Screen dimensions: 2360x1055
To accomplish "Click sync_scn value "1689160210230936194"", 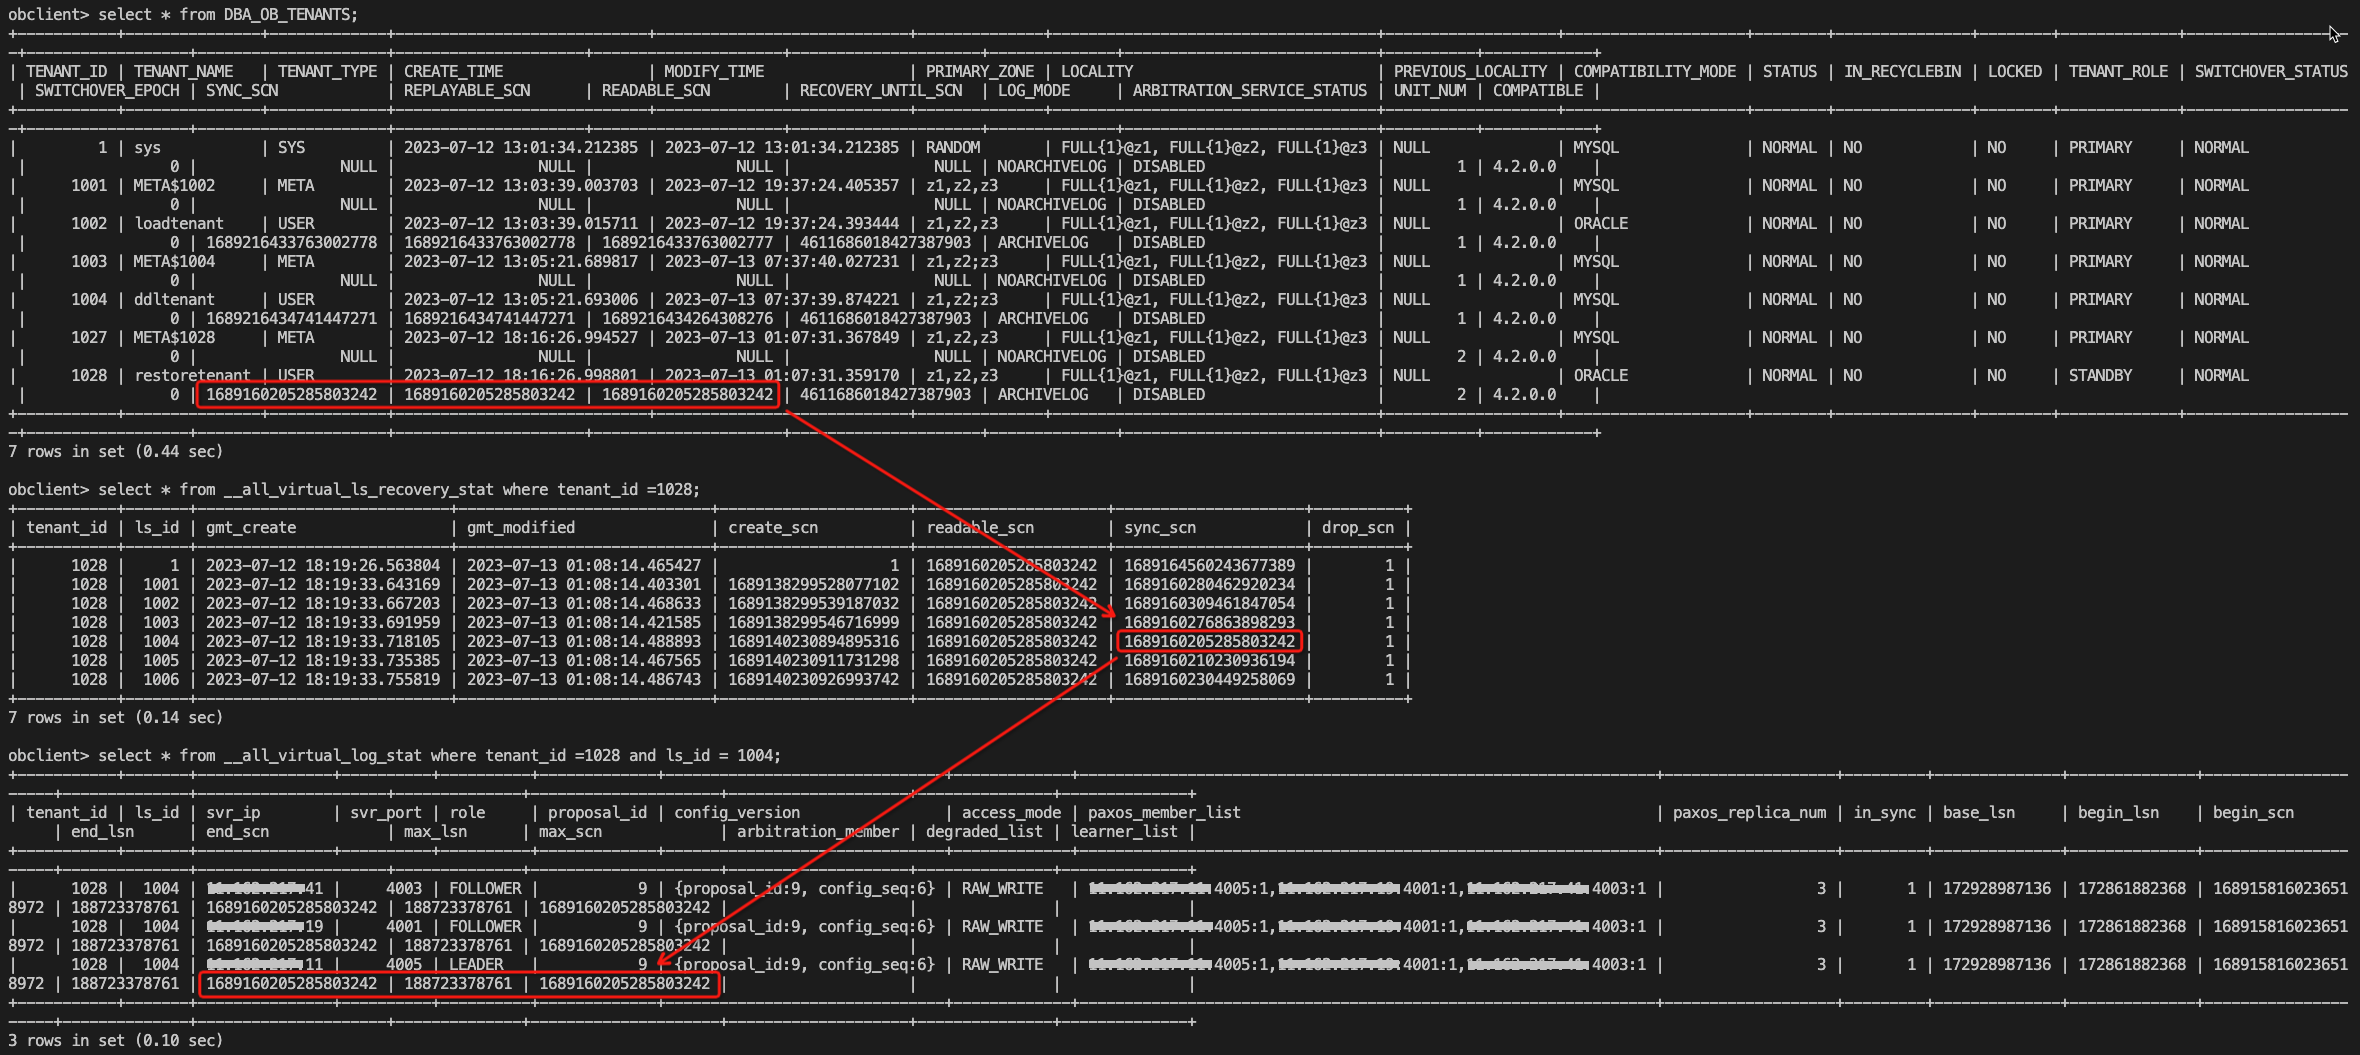I will coord(1209,660).
